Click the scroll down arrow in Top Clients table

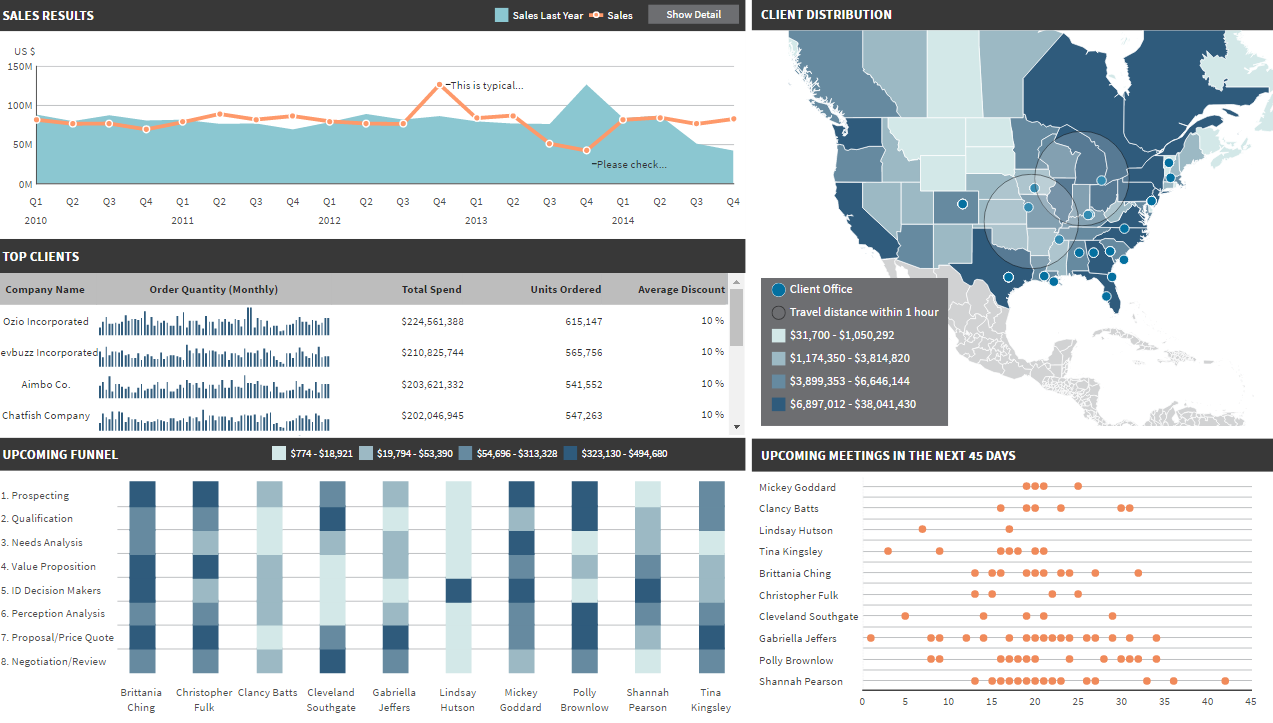point(737,426)
